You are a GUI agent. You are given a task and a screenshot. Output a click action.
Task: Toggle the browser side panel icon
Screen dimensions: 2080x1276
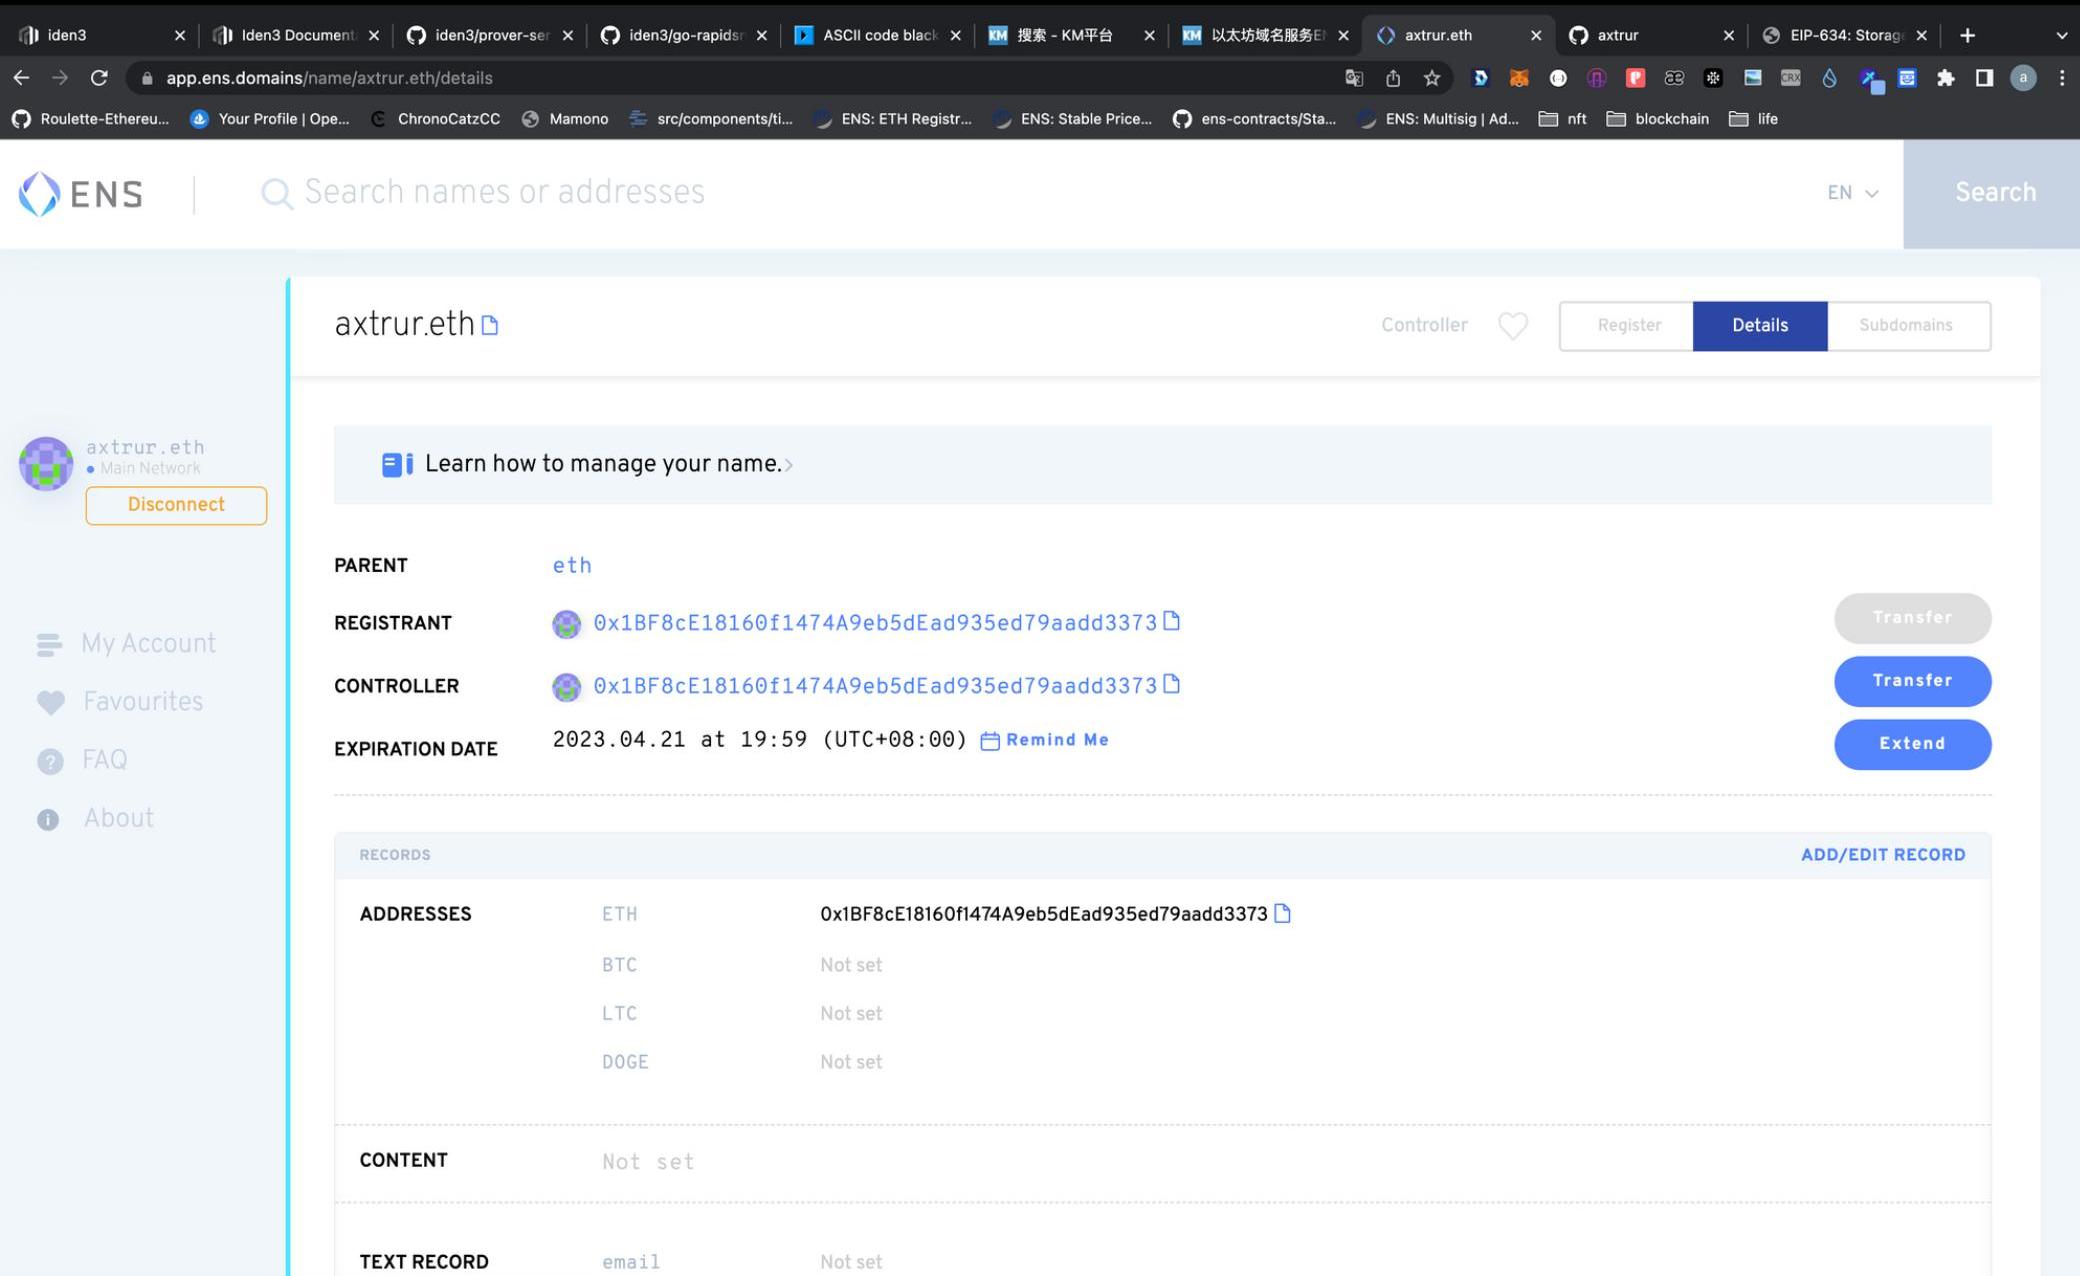tap(1984, 78)
